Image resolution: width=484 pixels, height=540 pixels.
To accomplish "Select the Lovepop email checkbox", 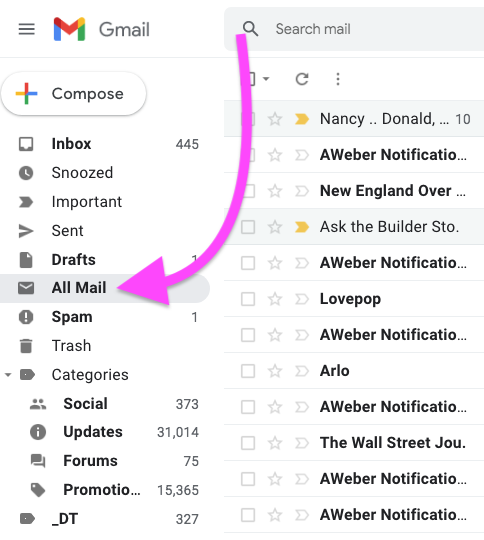I will [248, 299].
